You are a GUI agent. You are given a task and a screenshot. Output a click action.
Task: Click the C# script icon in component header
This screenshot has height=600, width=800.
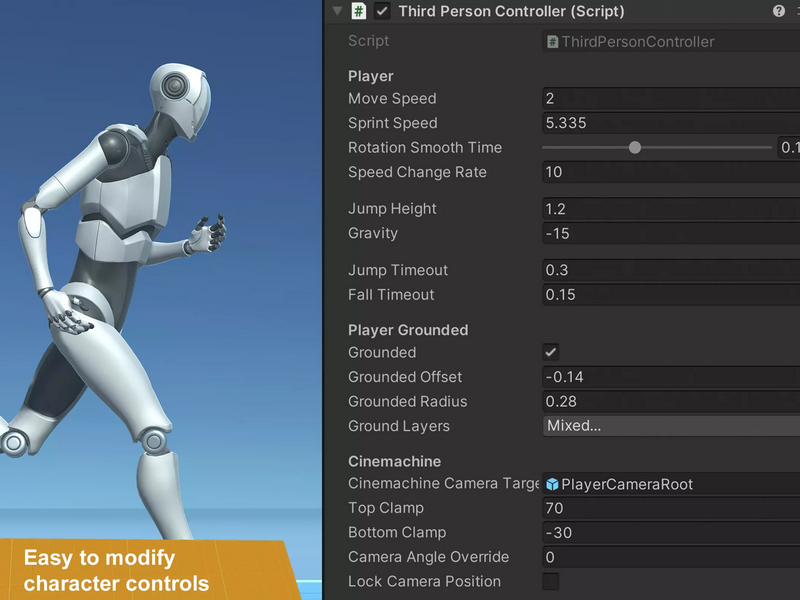pyautogui.click(x=359, y=11)
